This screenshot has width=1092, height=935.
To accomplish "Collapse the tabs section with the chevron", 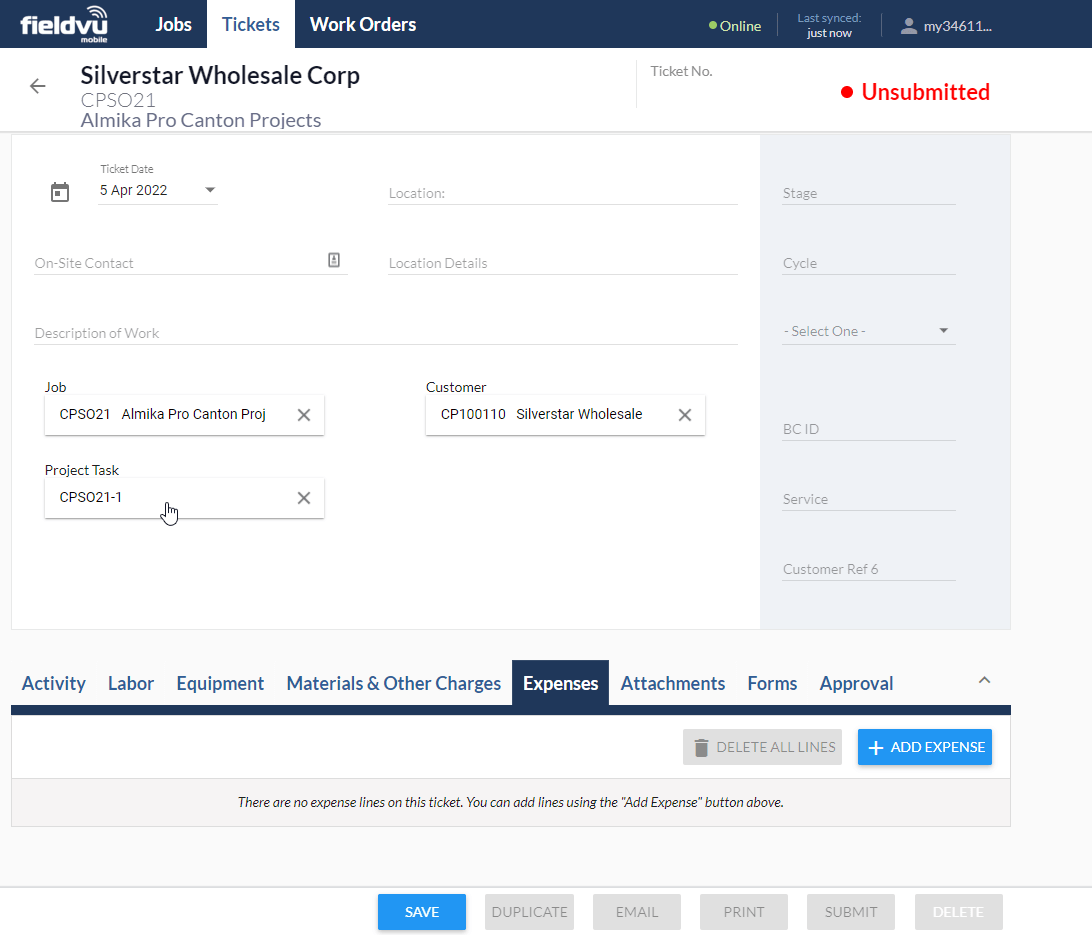I will click(984, 680).
